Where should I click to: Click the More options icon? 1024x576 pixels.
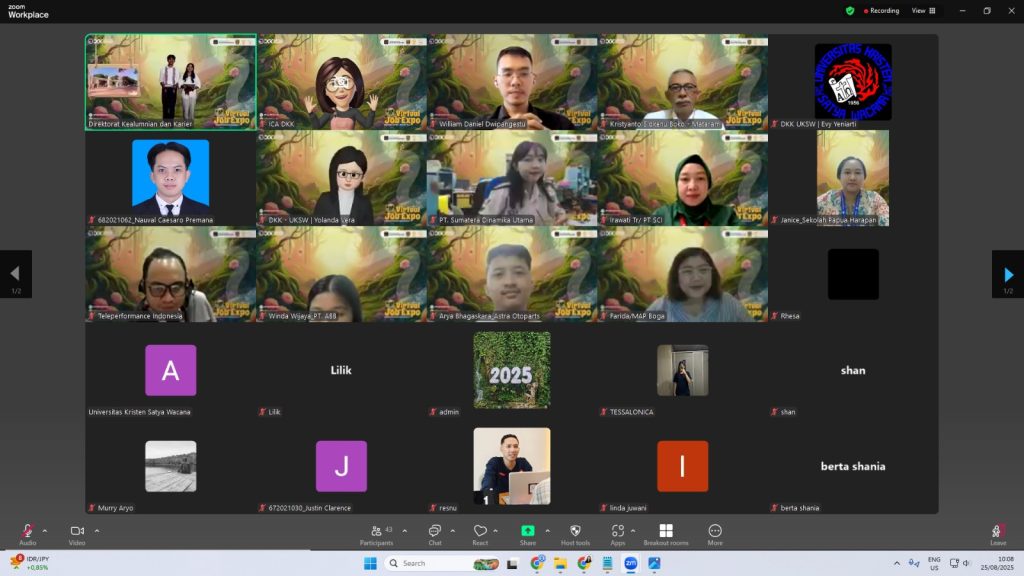[715, 531]
